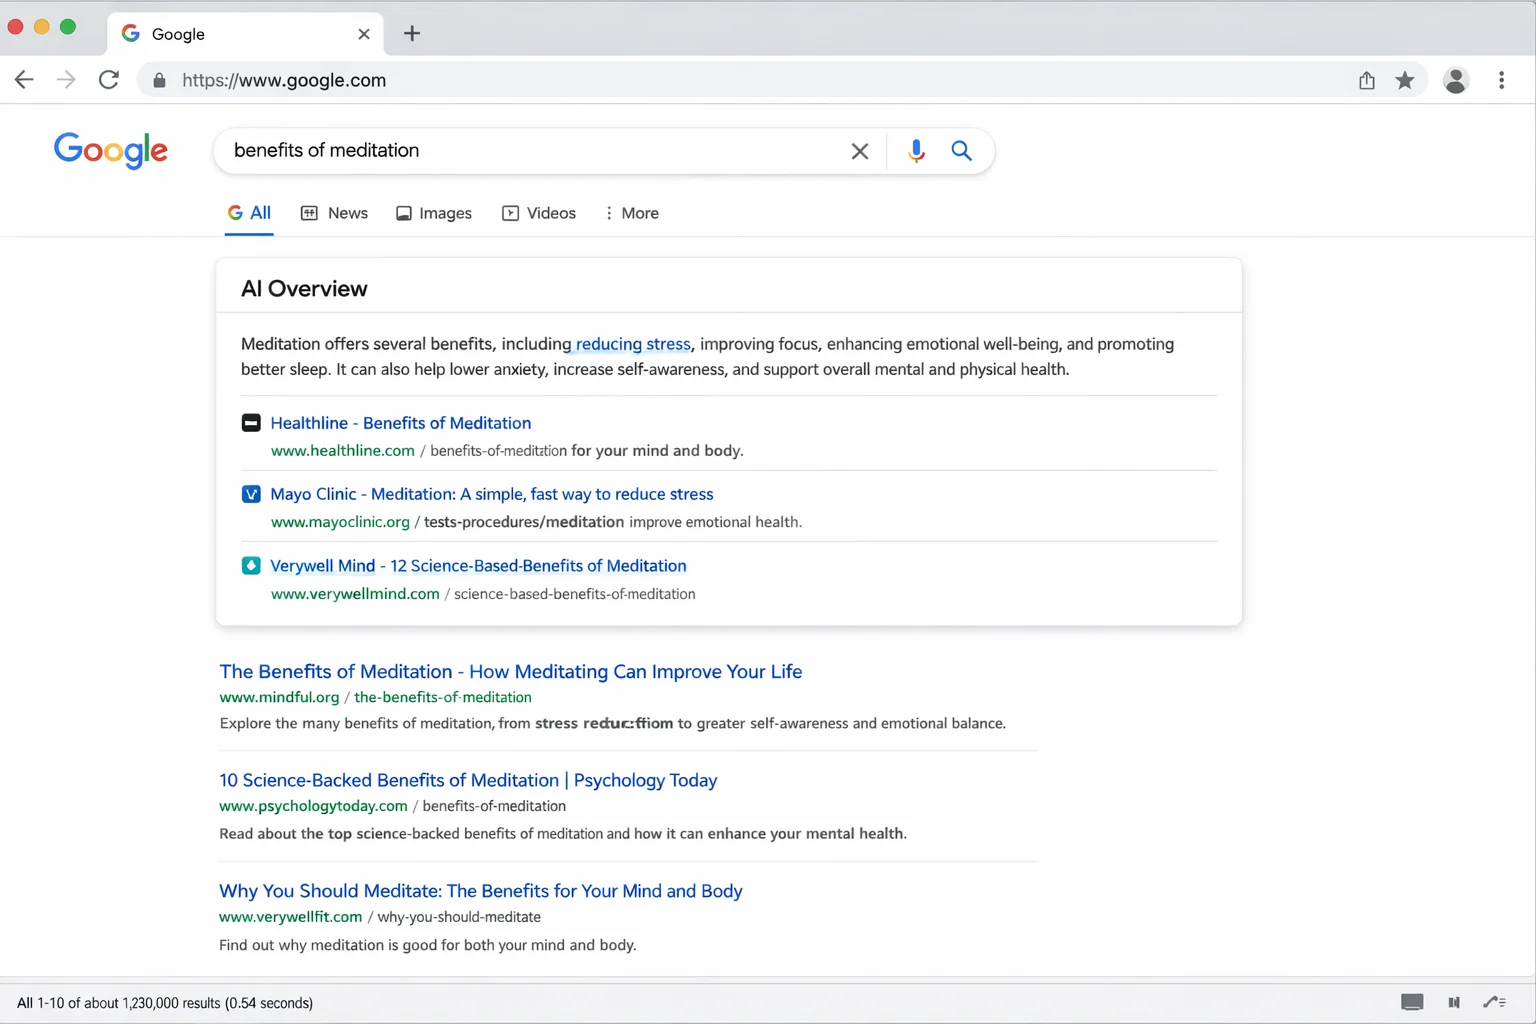Switch to the News tab

(334, 213)
